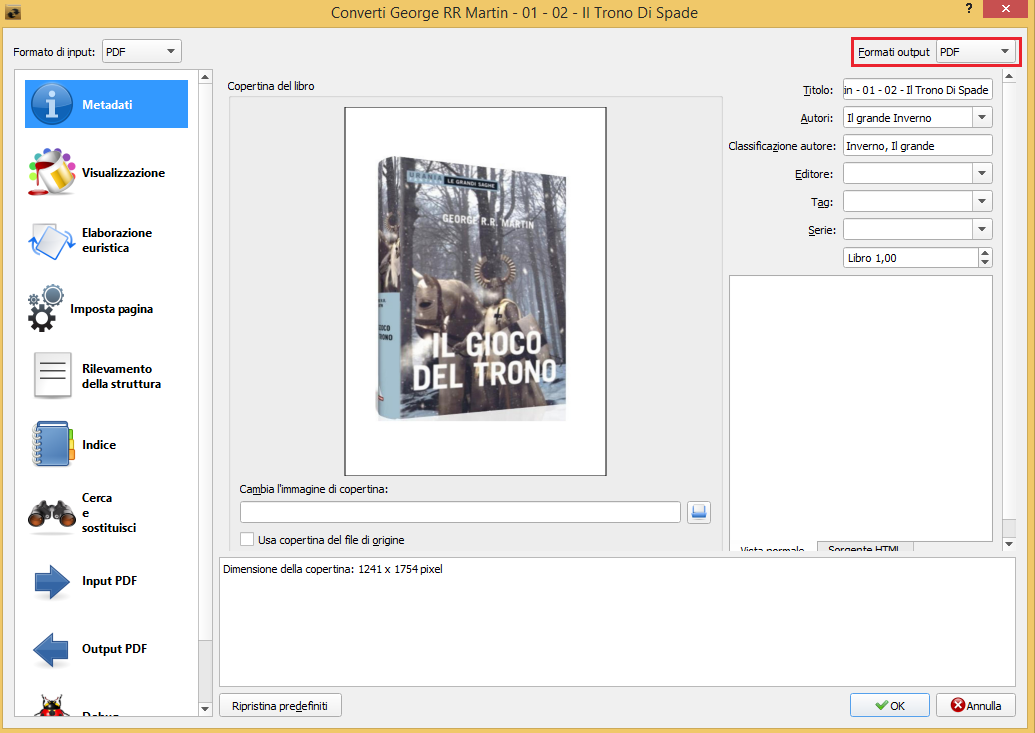Open the Formato di input dropdown

tap(142, 52)
